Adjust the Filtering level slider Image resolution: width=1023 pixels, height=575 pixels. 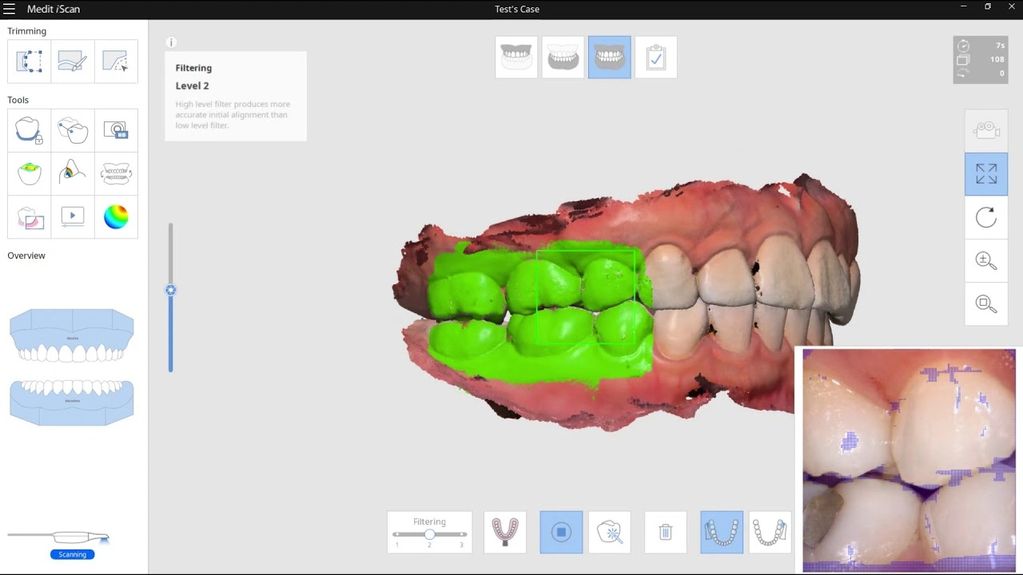(x=429, y=535)
